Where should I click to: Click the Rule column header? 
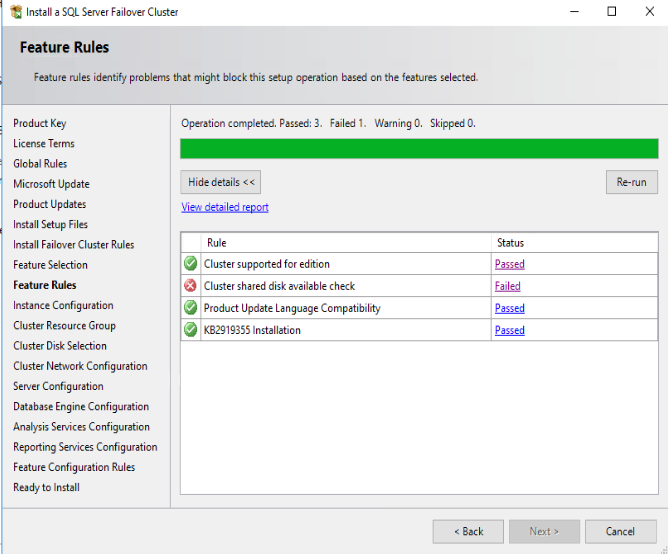click(x=346, y=243)
